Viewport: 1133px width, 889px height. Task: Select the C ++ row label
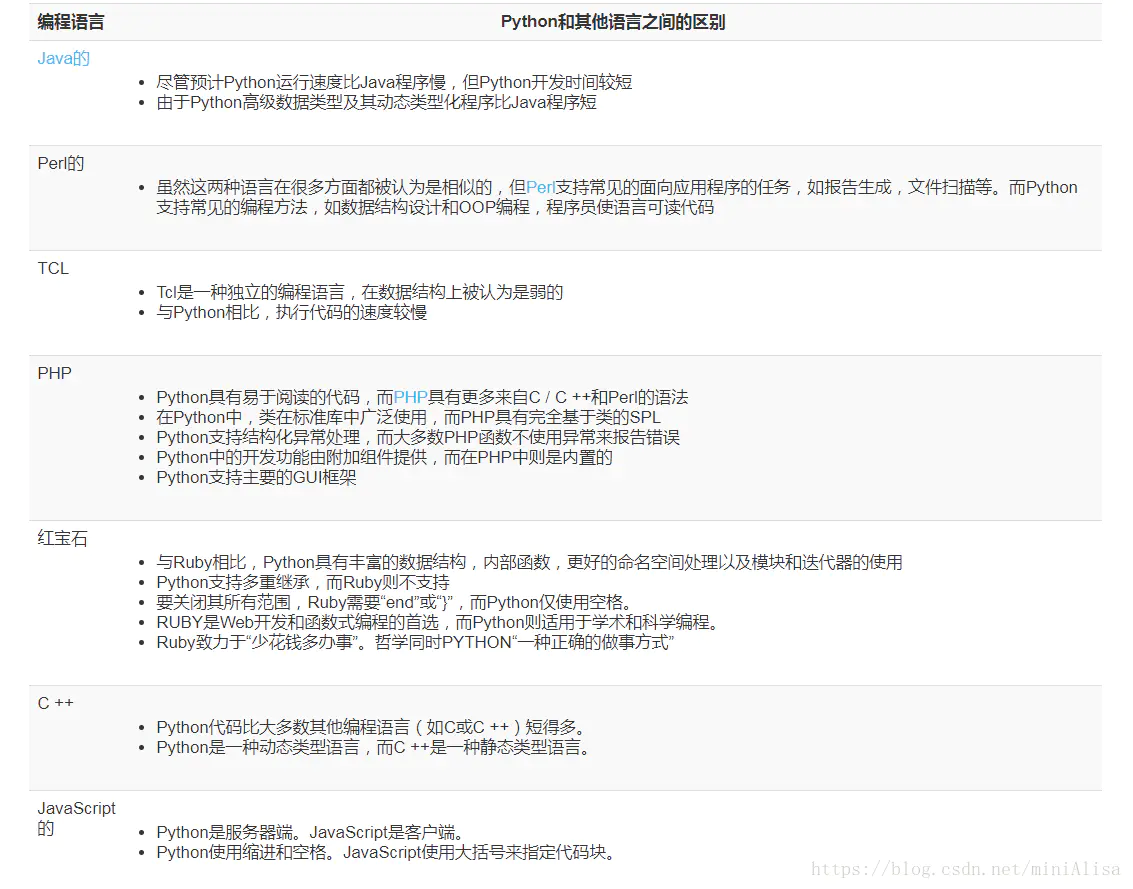coord(56,703)
